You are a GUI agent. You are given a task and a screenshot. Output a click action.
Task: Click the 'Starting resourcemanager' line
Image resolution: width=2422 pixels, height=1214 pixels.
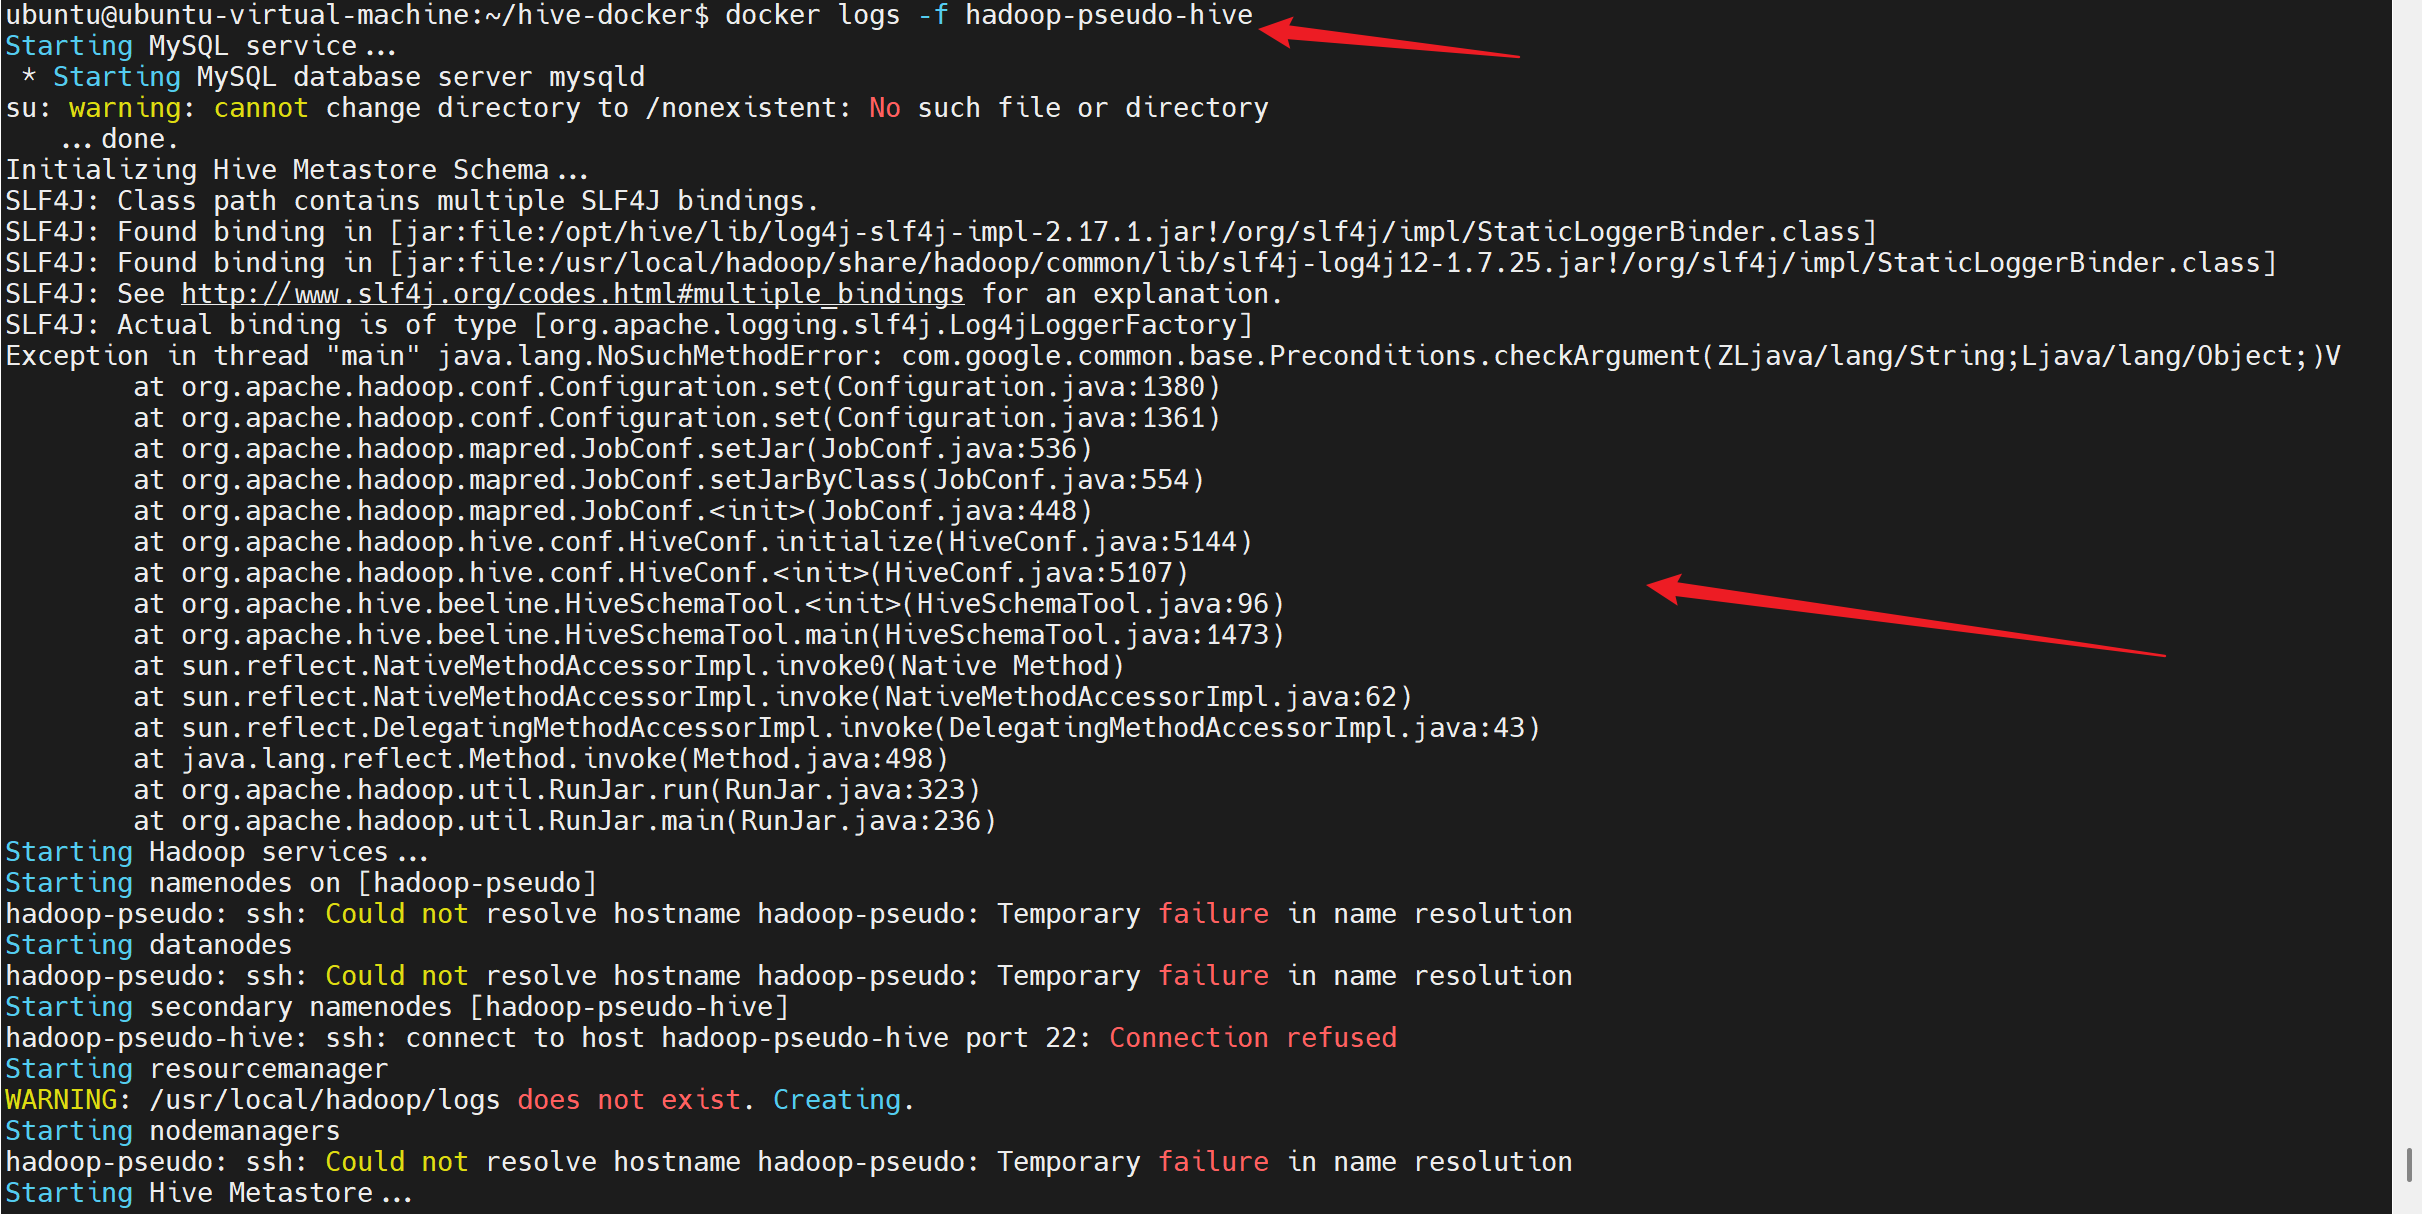point(197,1069)
